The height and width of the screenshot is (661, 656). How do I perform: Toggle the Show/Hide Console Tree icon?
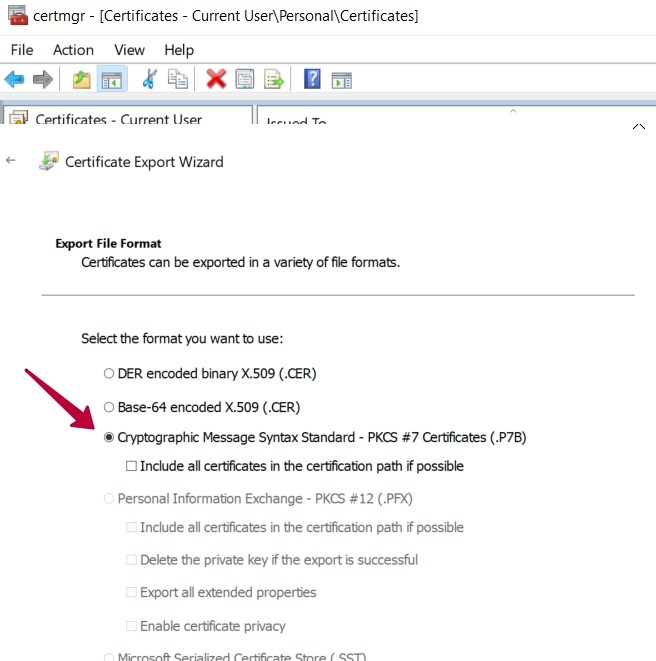tap(110, 79)
